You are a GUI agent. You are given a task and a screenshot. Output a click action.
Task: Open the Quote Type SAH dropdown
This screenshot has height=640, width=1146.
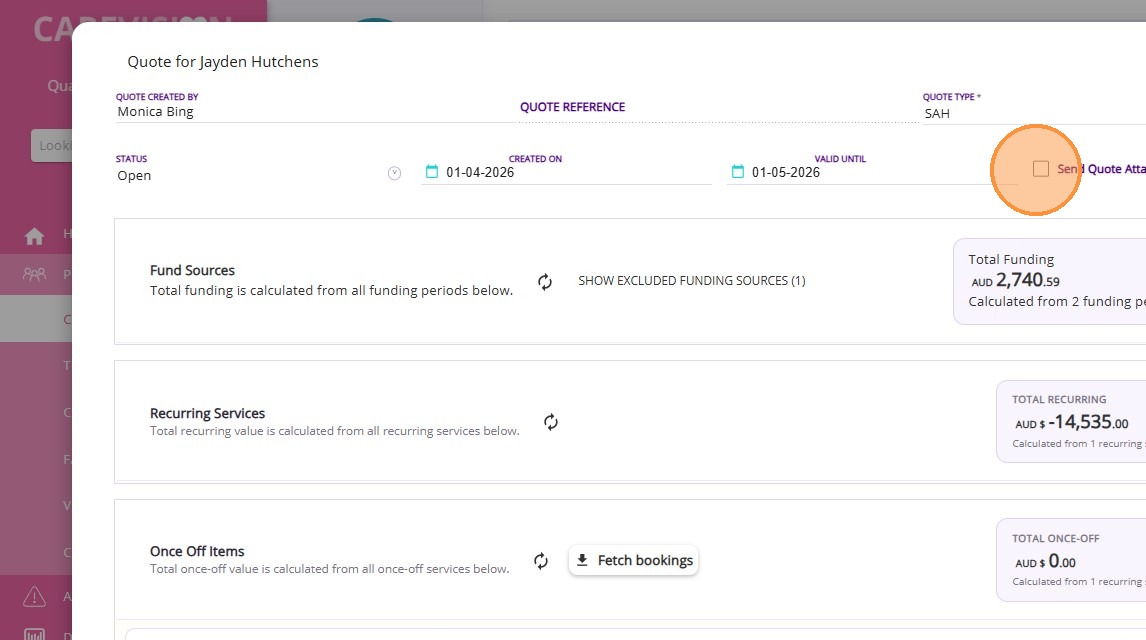pyautogui.click(x=1030, y=113)
